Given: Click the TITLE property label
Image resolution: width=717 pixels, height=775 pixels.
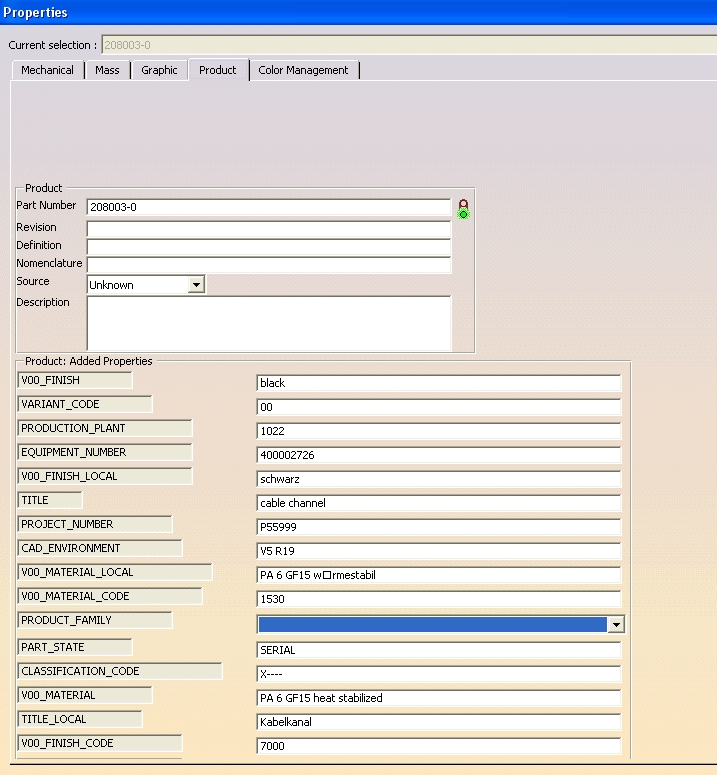Looking at the screenshot, I should [50, 500].
